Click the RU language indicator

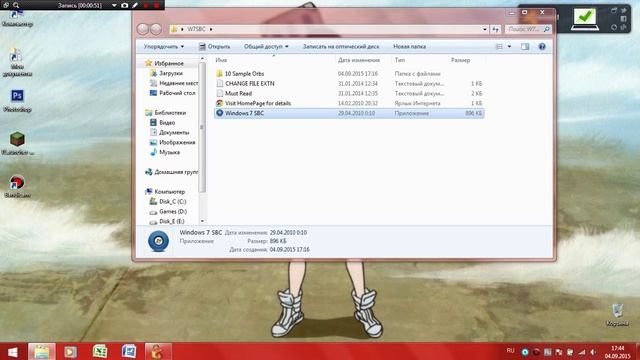click(510, 351)
